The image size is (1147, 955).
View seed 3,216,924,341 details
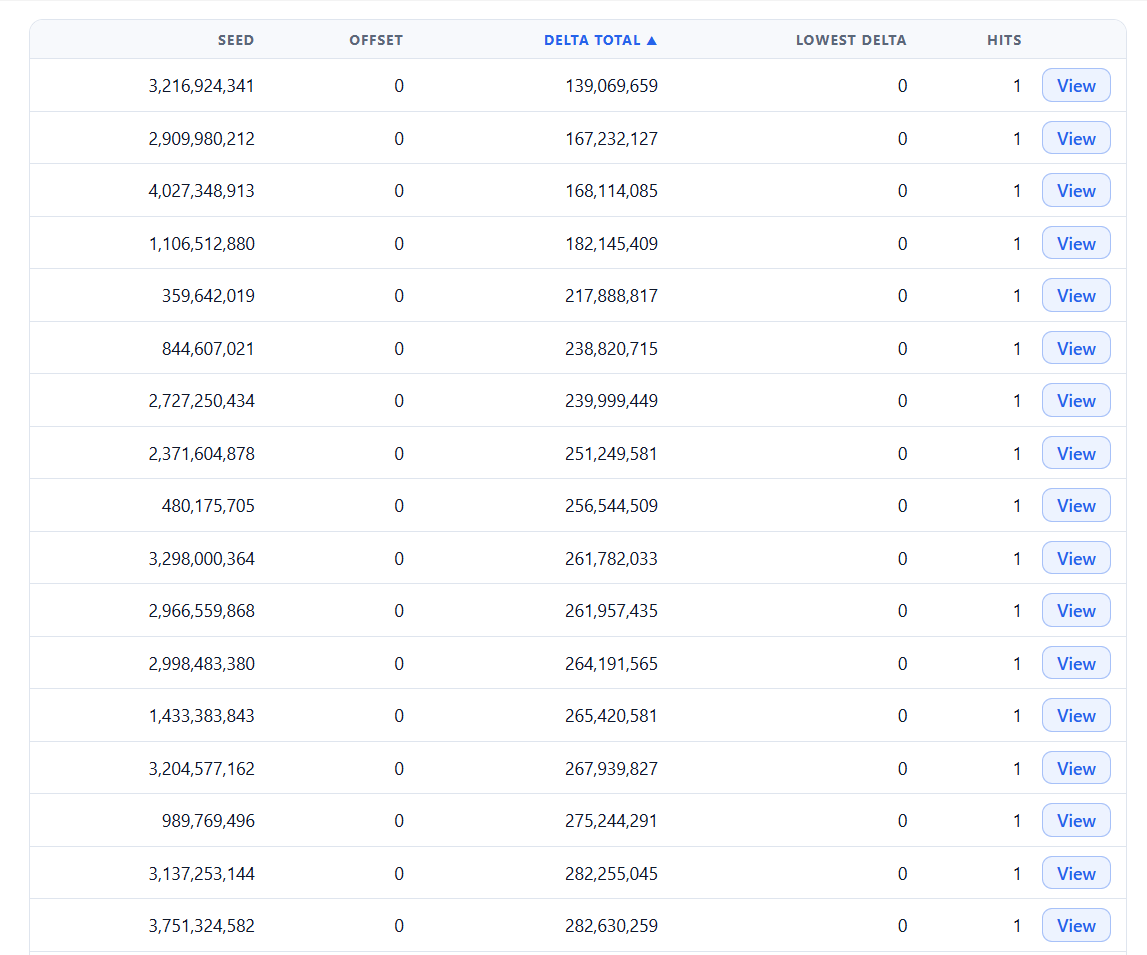pos(1076,86)
